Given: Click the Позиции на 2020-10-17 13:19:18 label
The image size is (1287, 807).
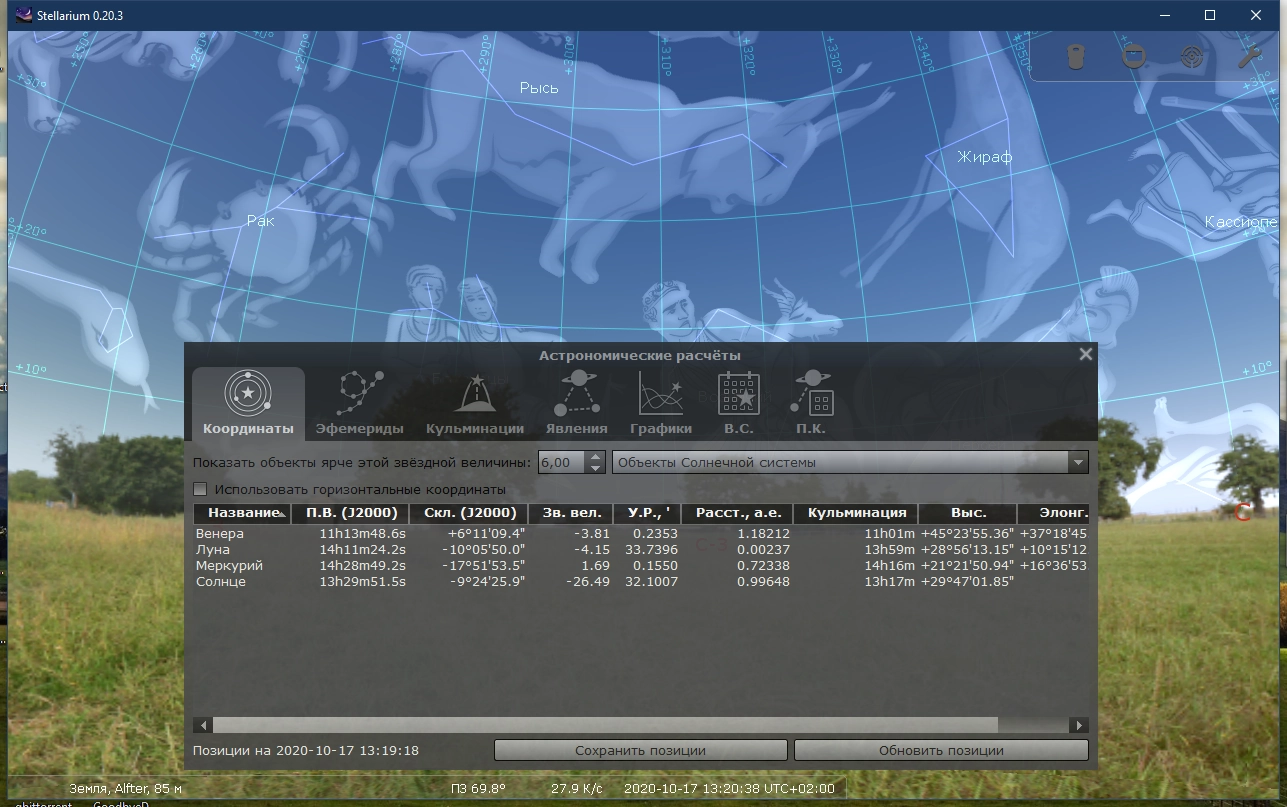Looking at the screenshot, I should 305,750.
